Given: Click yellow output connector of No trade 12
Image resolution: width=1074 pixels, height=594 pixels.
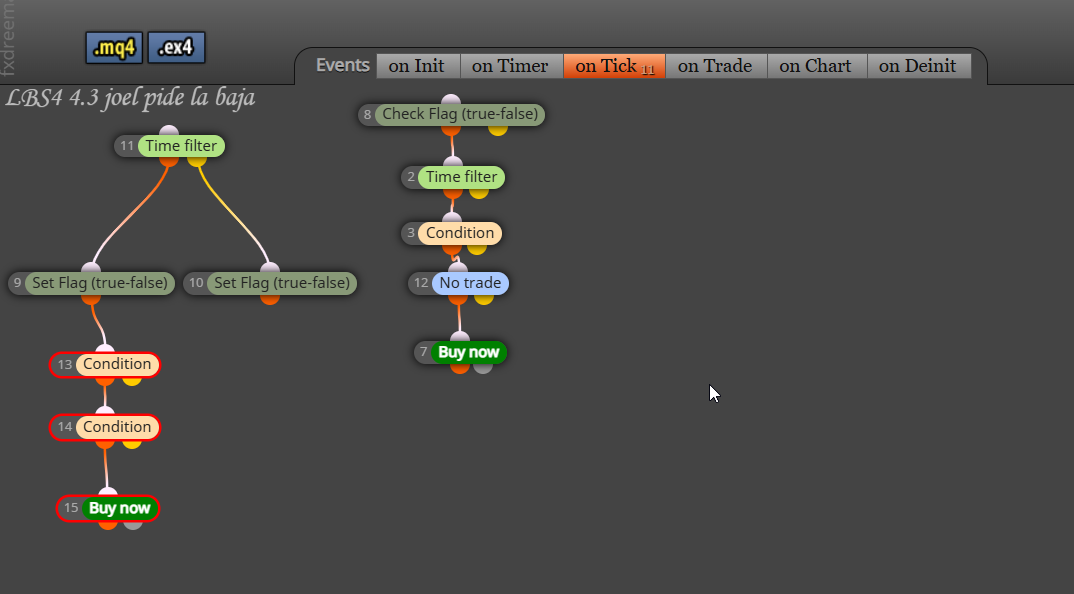Looking at the screenshot, I should 484,299.
